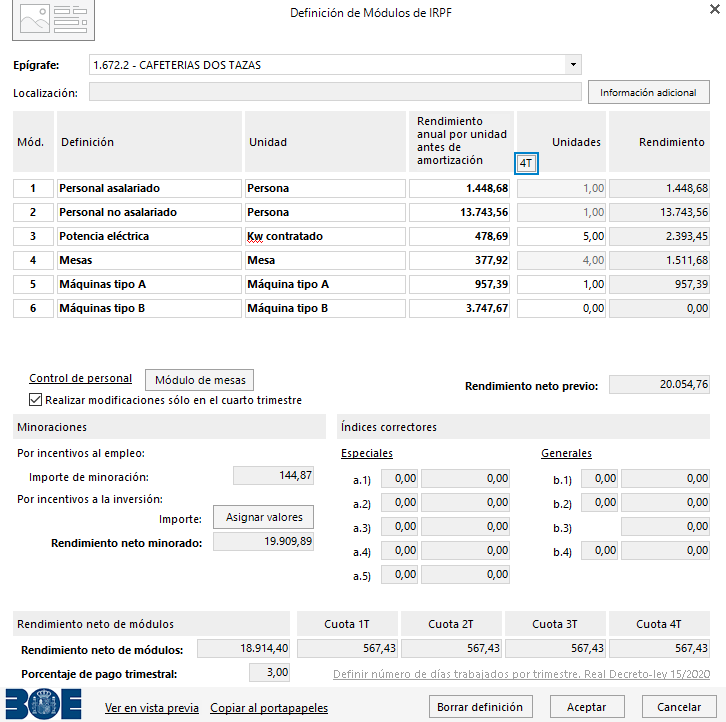Click the Mód. number 6 cell
This screenshot has height=722, width=726.
(x=33, y=308)
